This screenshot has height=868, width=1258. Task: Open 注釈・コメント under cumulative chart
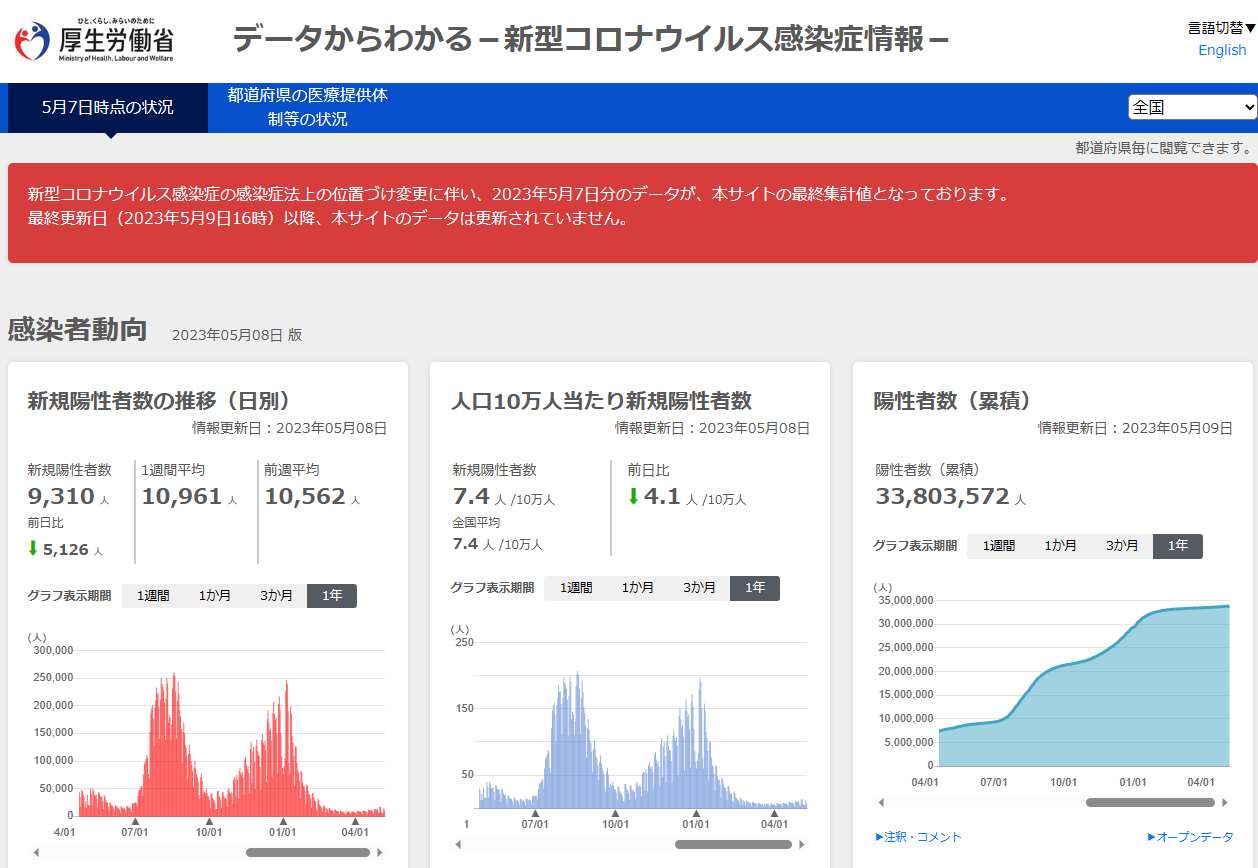[x=918, y=837]
